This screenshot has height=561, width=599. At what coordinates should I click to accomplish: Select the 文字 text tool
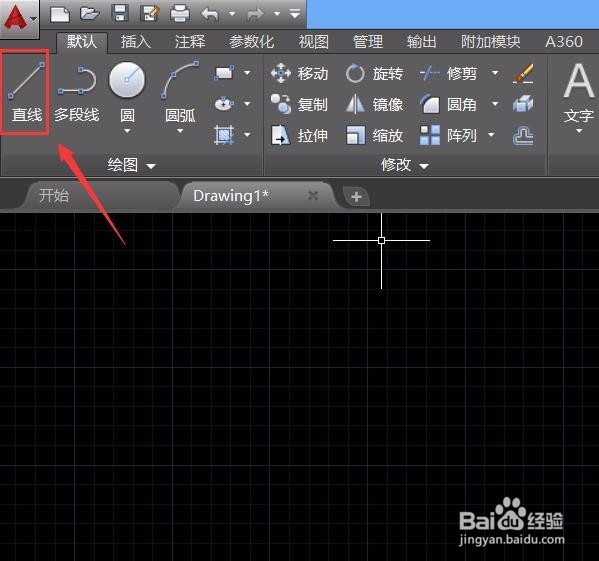579,92
